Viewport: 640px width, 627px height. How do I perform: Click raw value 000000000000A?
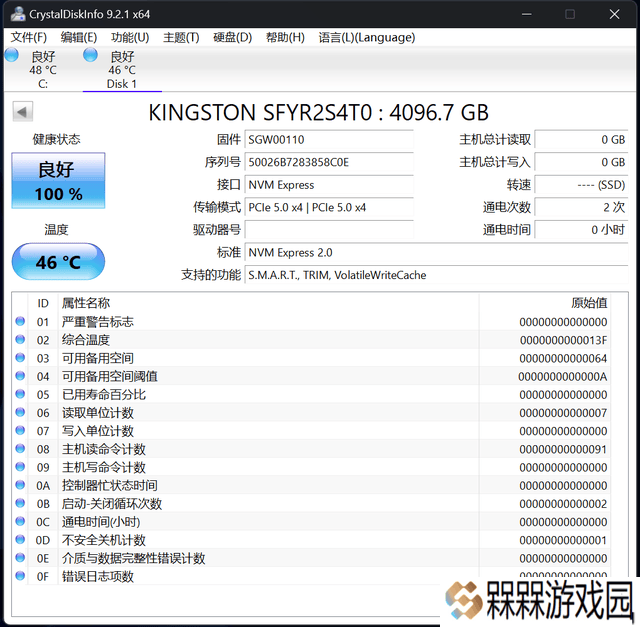point(563,376)
